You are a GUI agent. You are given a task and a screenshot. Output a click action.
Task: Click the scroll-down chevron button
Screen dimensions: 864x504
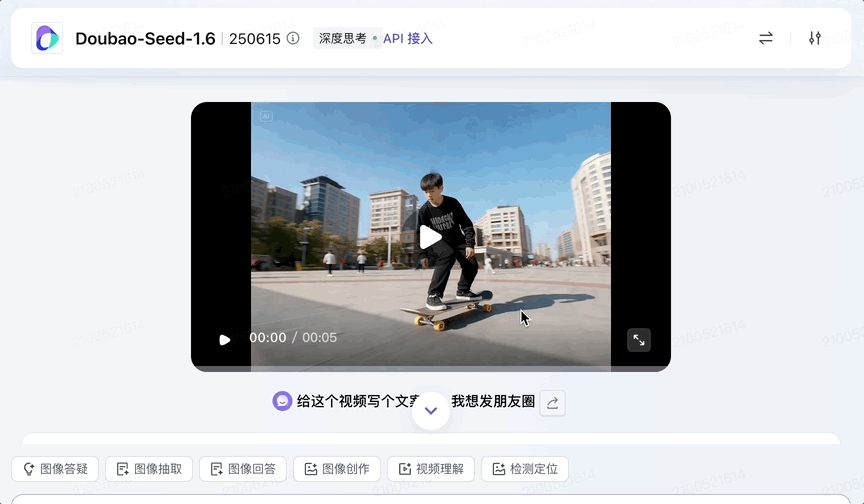[x=431, y=411]
